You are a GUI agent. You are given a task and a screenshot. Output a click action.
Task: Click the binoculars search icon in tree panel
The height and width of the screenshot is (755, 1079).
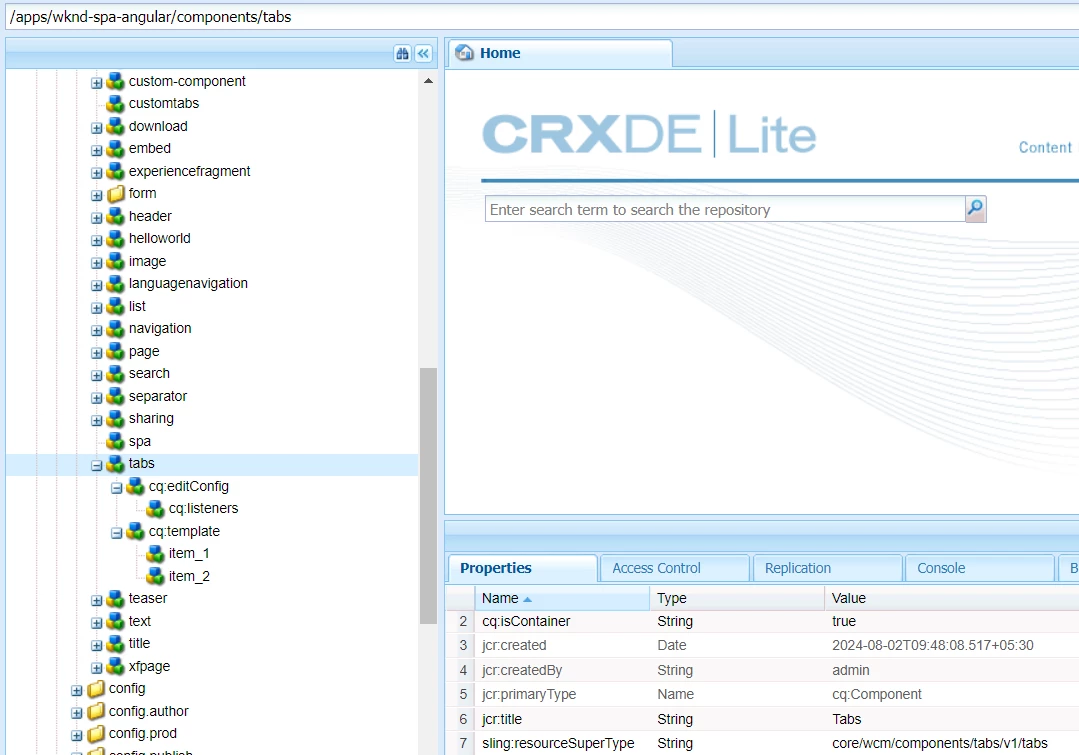click(403, 53)
